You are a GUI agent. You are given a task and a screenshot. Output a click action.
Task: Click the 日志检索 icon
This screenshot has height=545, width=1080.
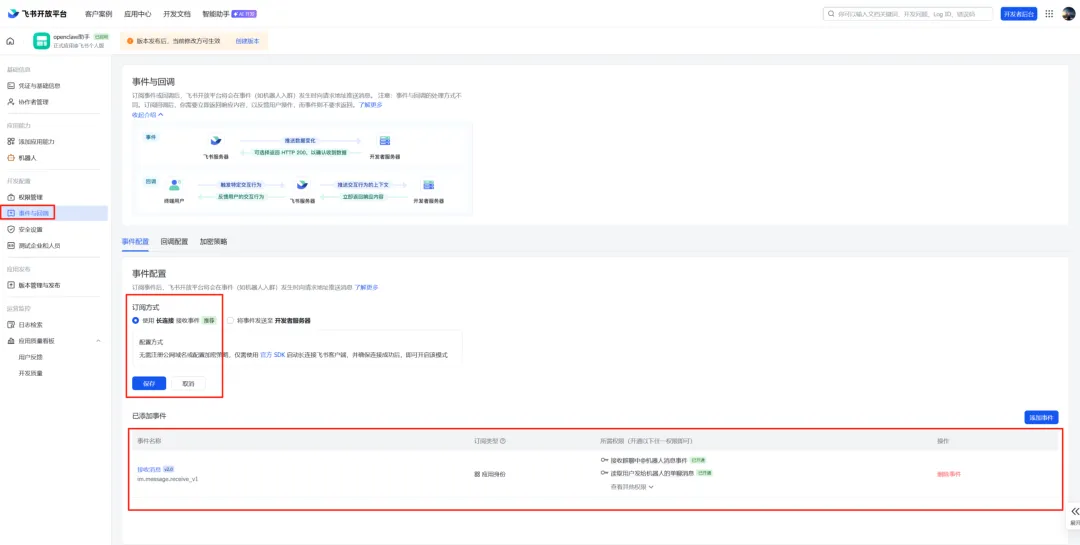click(11, 325)
